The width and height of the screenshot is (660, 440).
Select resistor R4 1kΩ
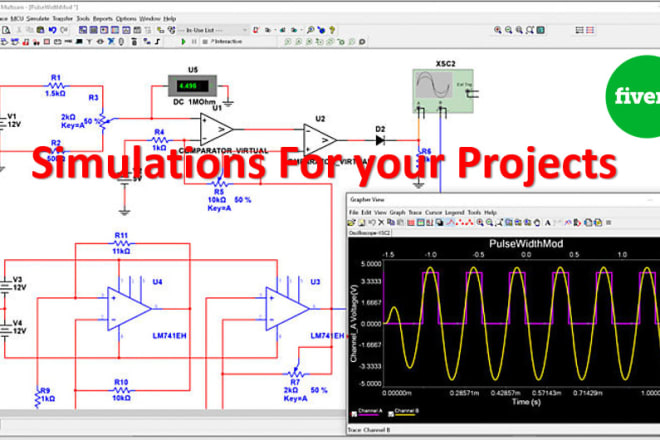click(159, 140)
